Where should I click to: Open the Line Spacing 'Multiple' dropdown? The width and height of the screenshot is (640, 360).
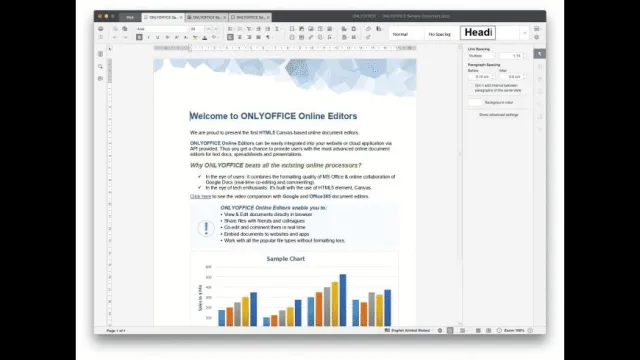click(x=481, y=56)
